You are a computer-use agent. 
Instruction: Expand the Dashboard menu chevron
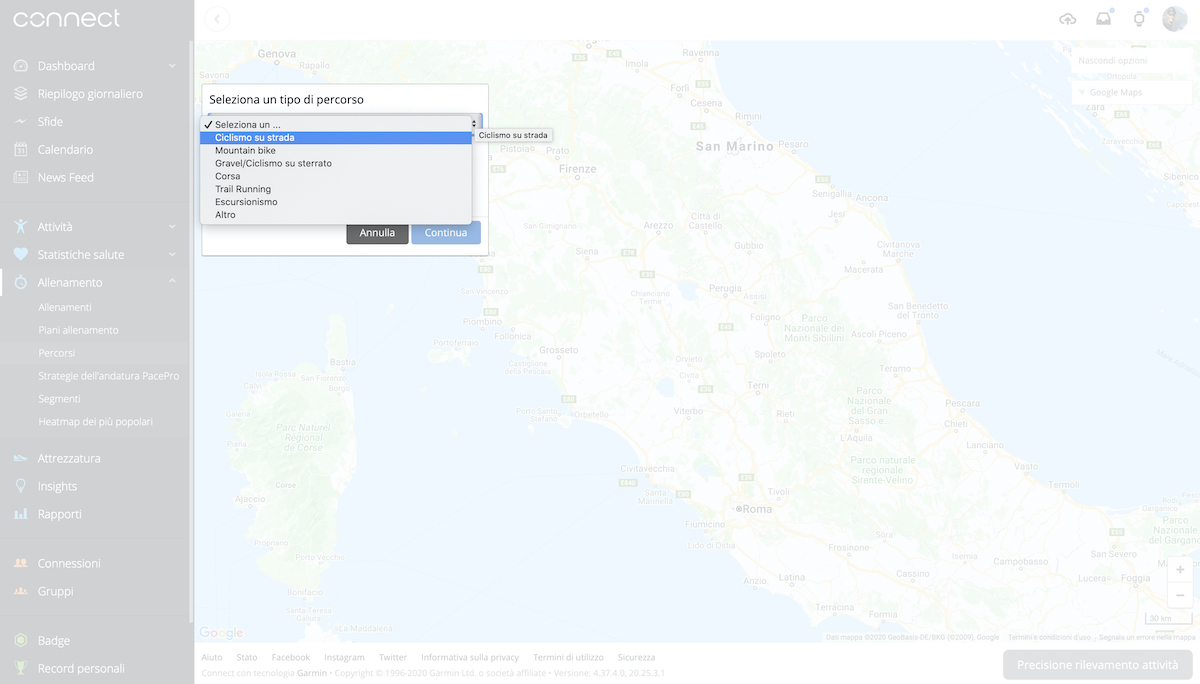click(x=172, y=66)
